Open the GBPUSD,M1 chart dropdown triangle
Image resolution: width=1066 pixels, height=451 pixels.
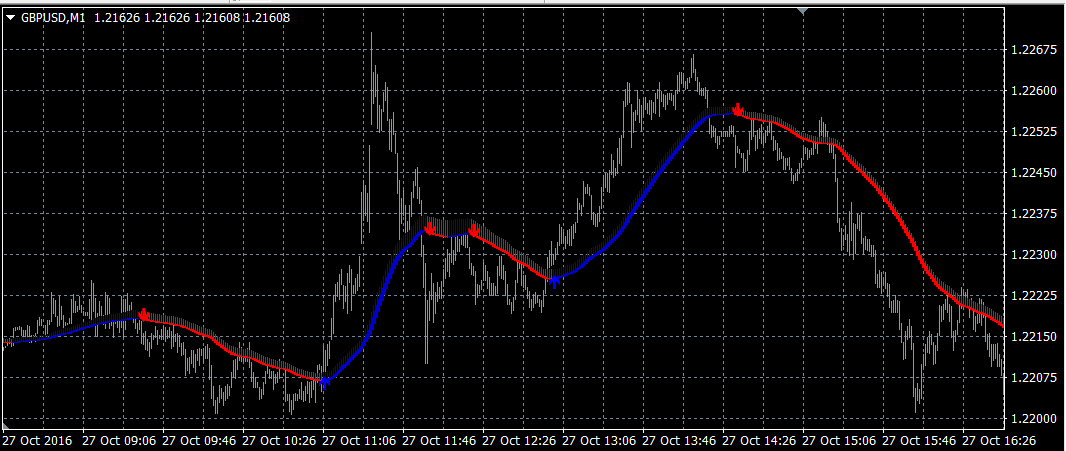[x=10, y=17]
